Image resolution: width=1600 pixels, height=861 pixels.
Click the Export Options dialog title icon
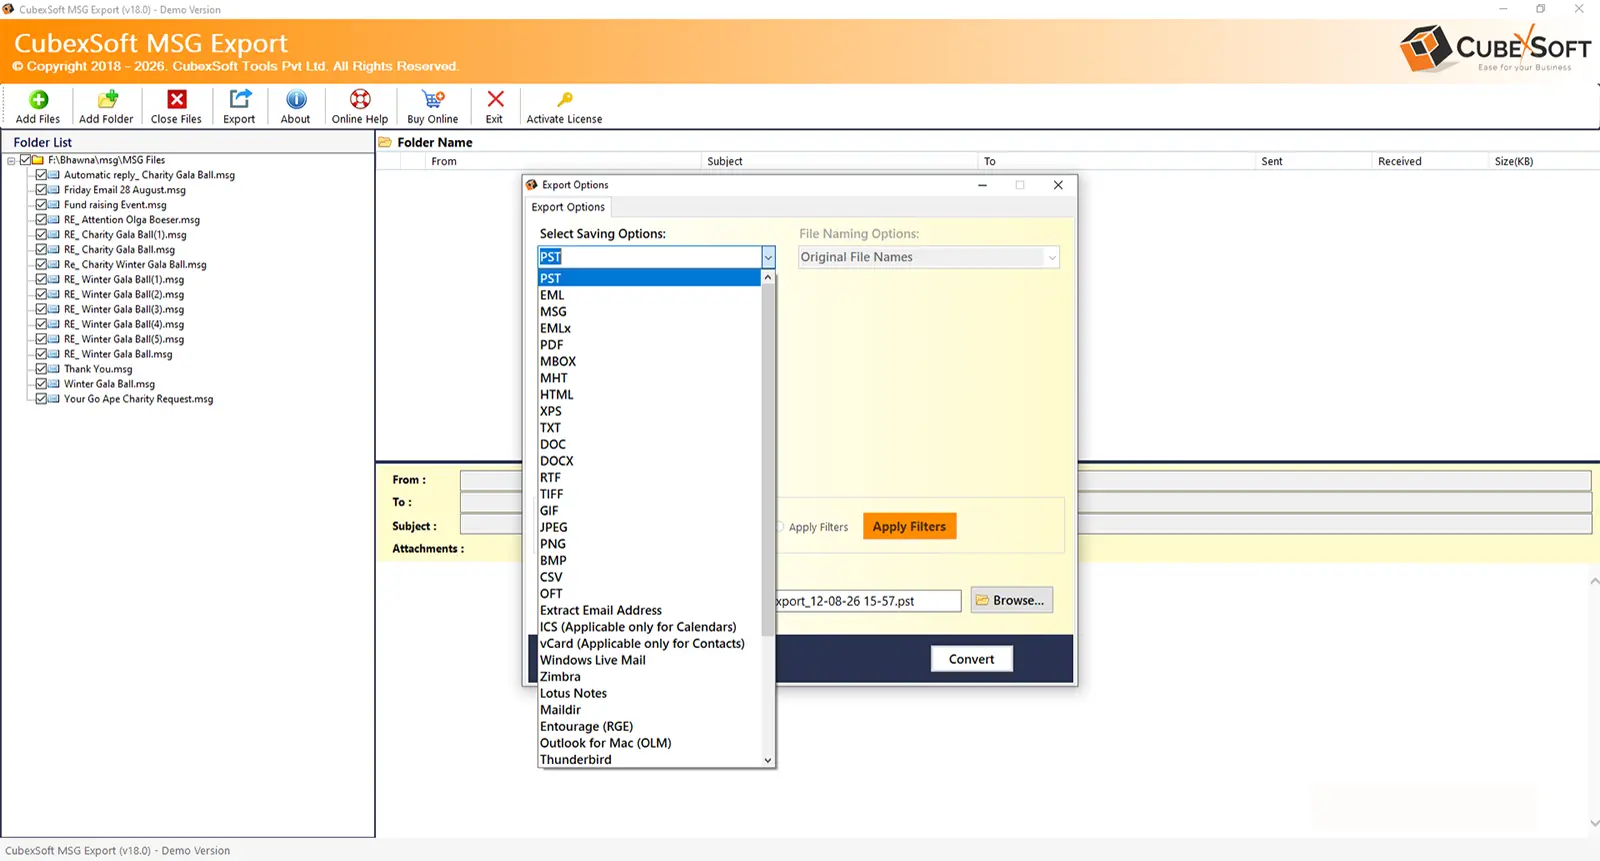click(x=532, y=185)
